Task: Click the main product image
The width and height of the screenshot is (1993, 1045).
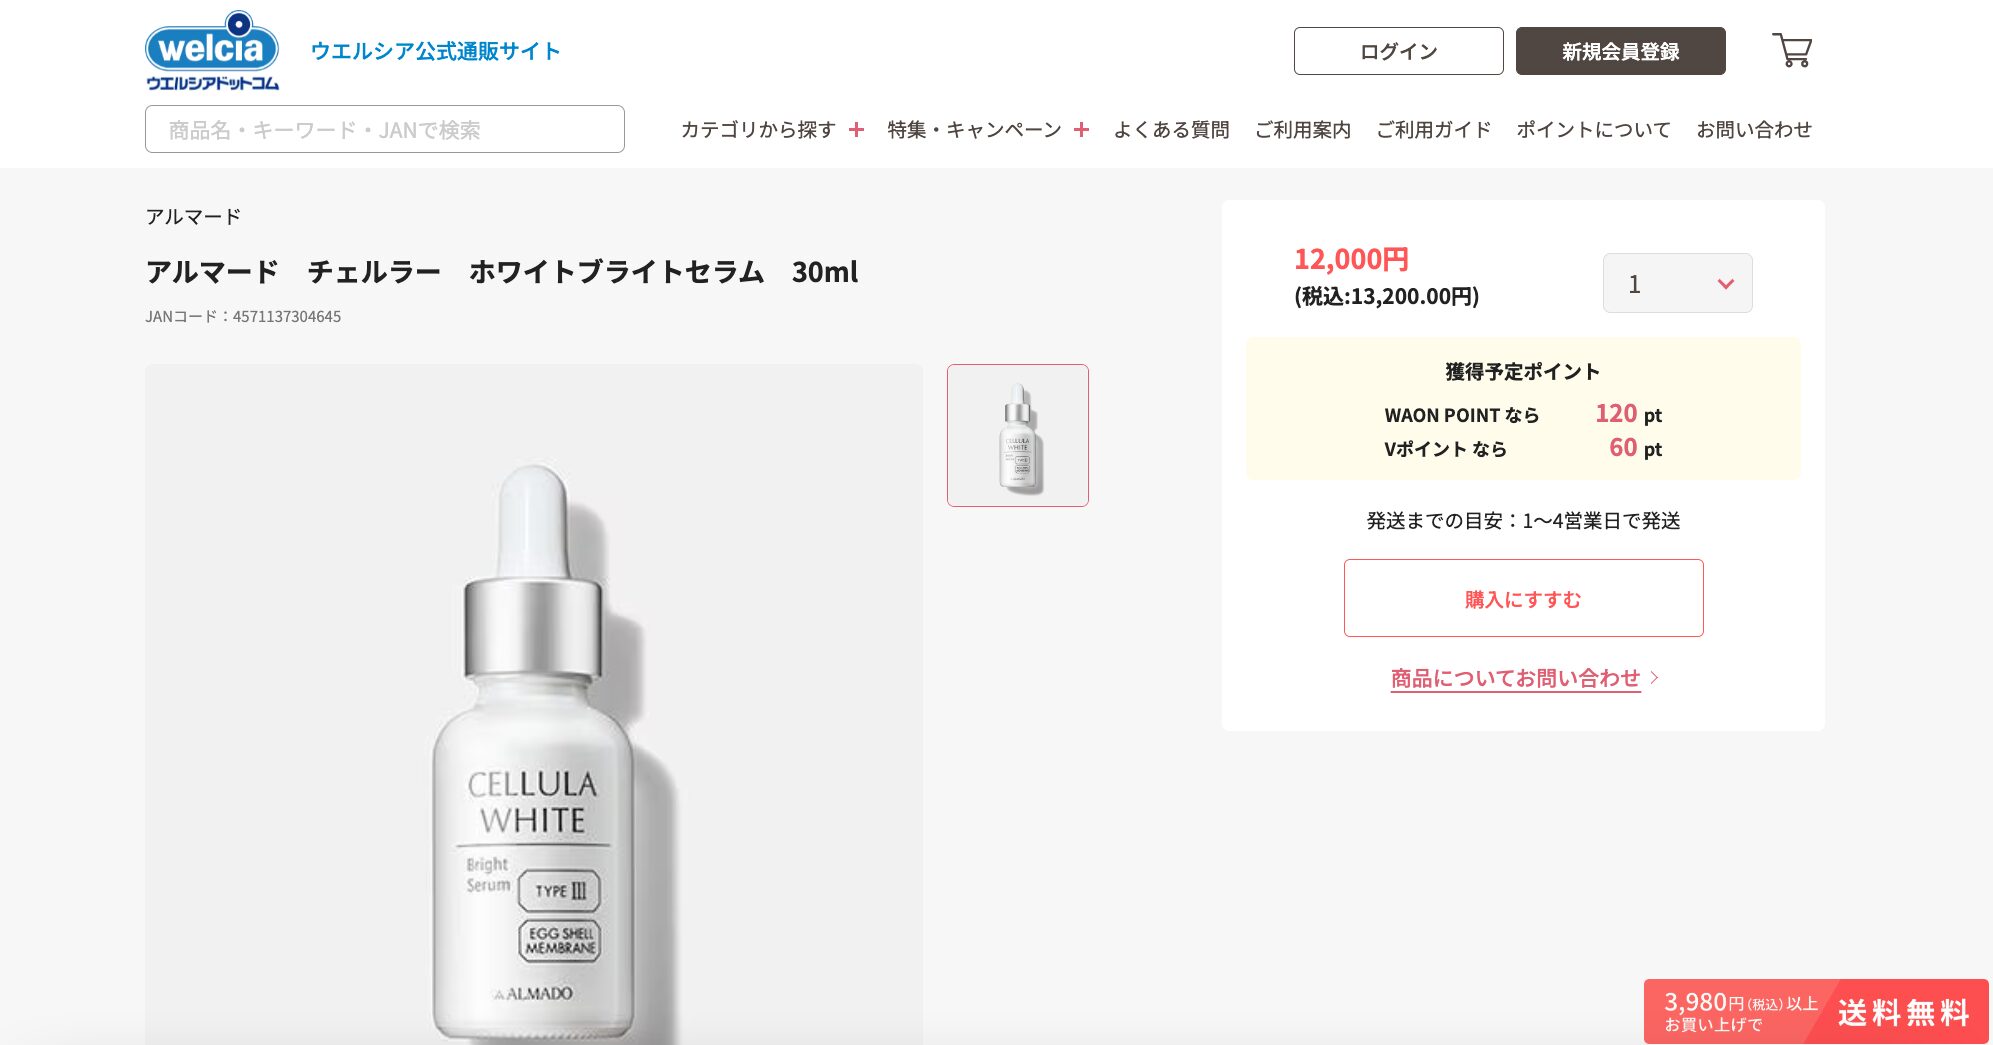Action: pyautogui.click(x=534, y=704)
